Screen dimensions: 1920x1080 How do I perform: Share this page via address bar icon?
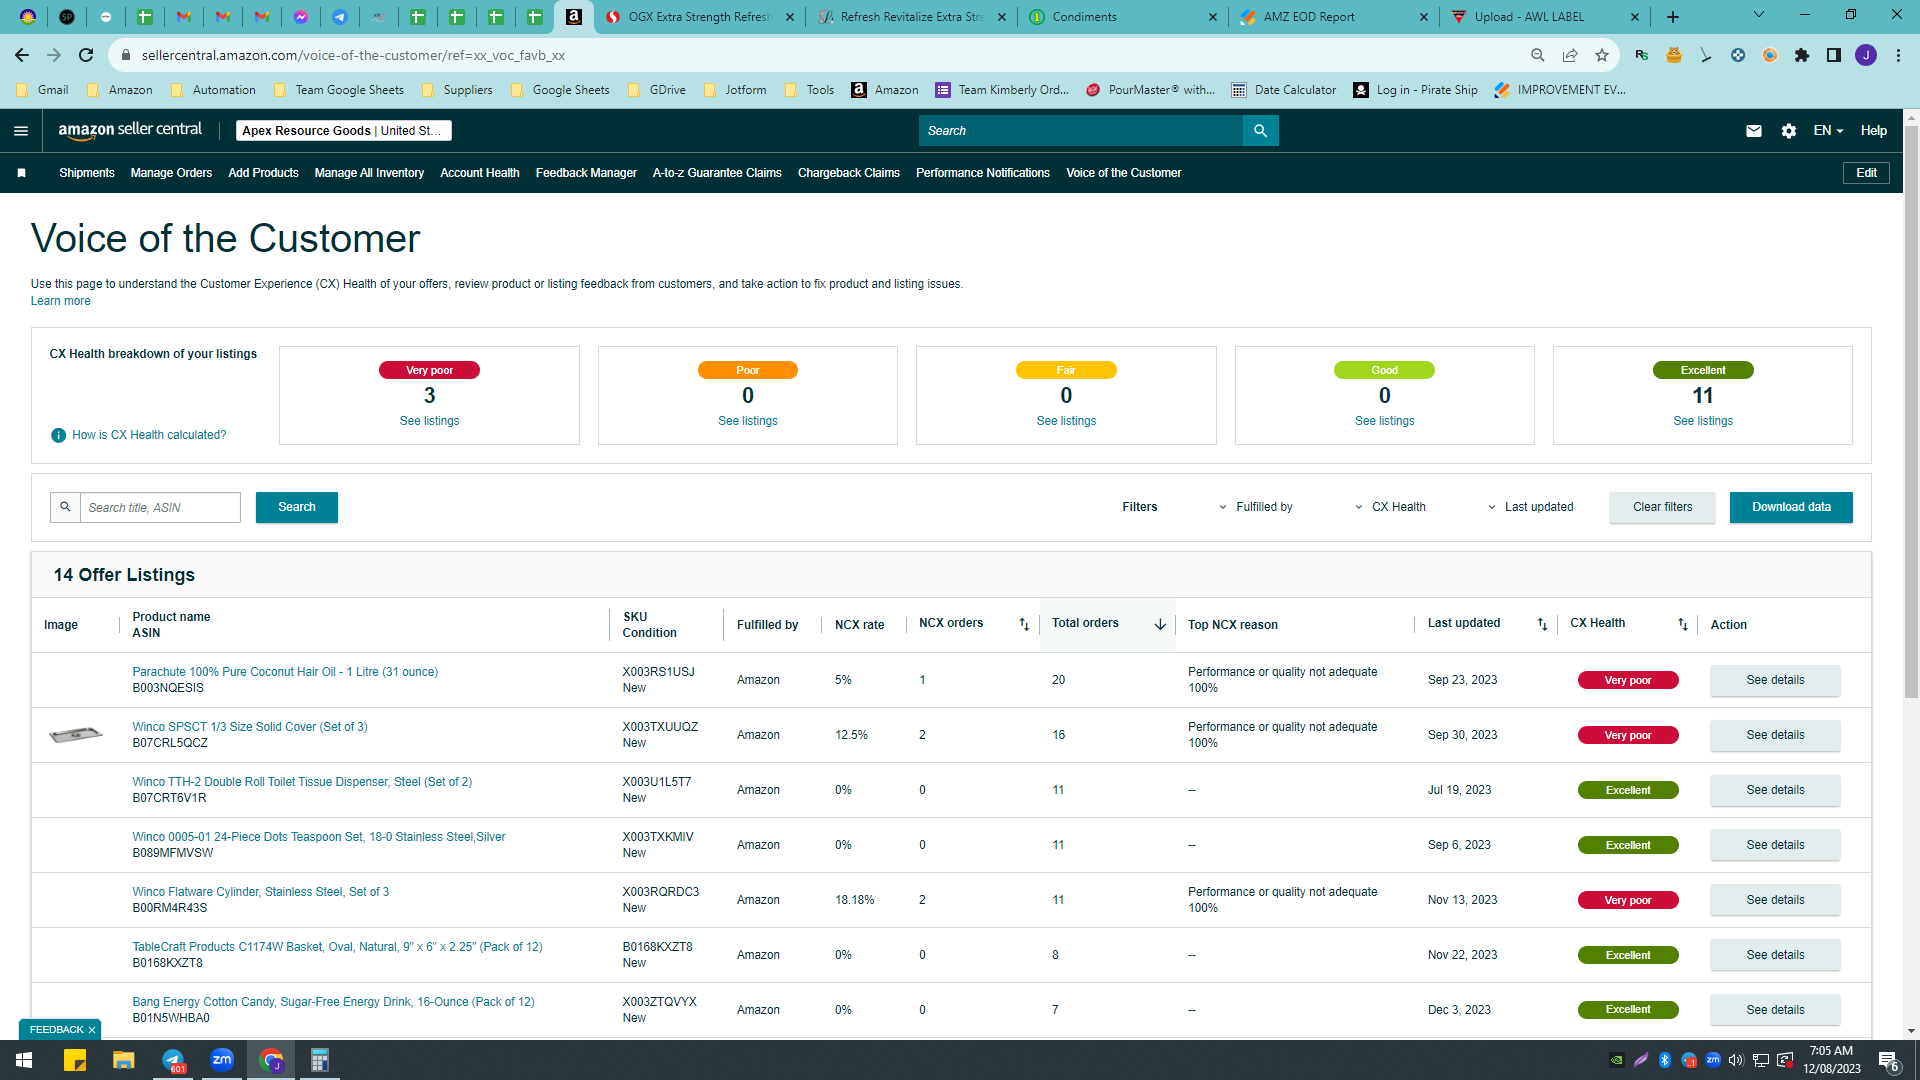[x=1570, y=55]
